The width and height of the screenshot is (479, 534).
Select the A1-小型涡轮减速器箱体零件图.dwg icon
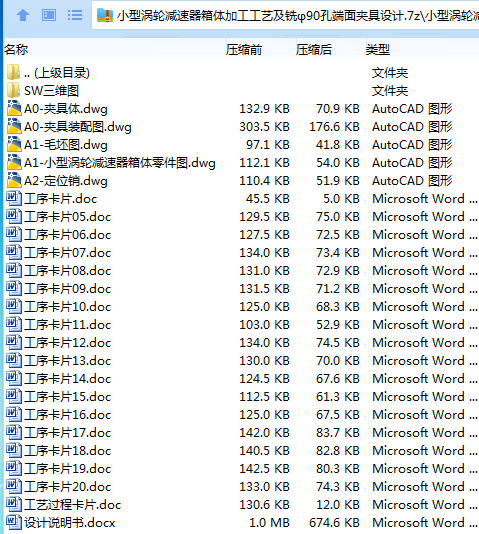(x=14, y=162)
